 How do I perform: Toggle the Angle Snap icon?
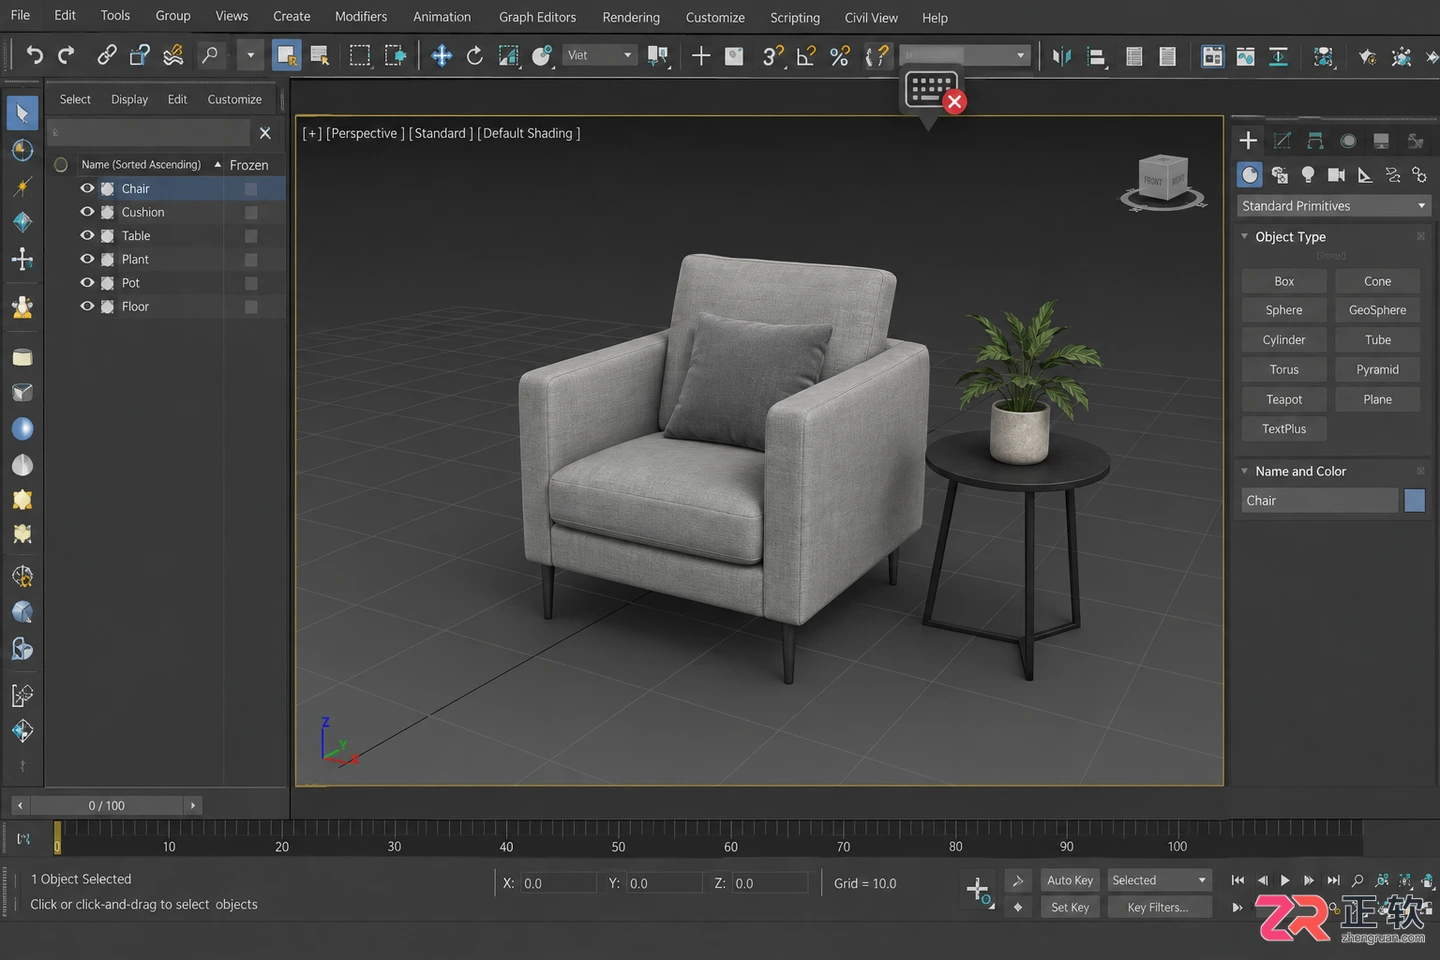pyautogui.click(x=806, y=55)
